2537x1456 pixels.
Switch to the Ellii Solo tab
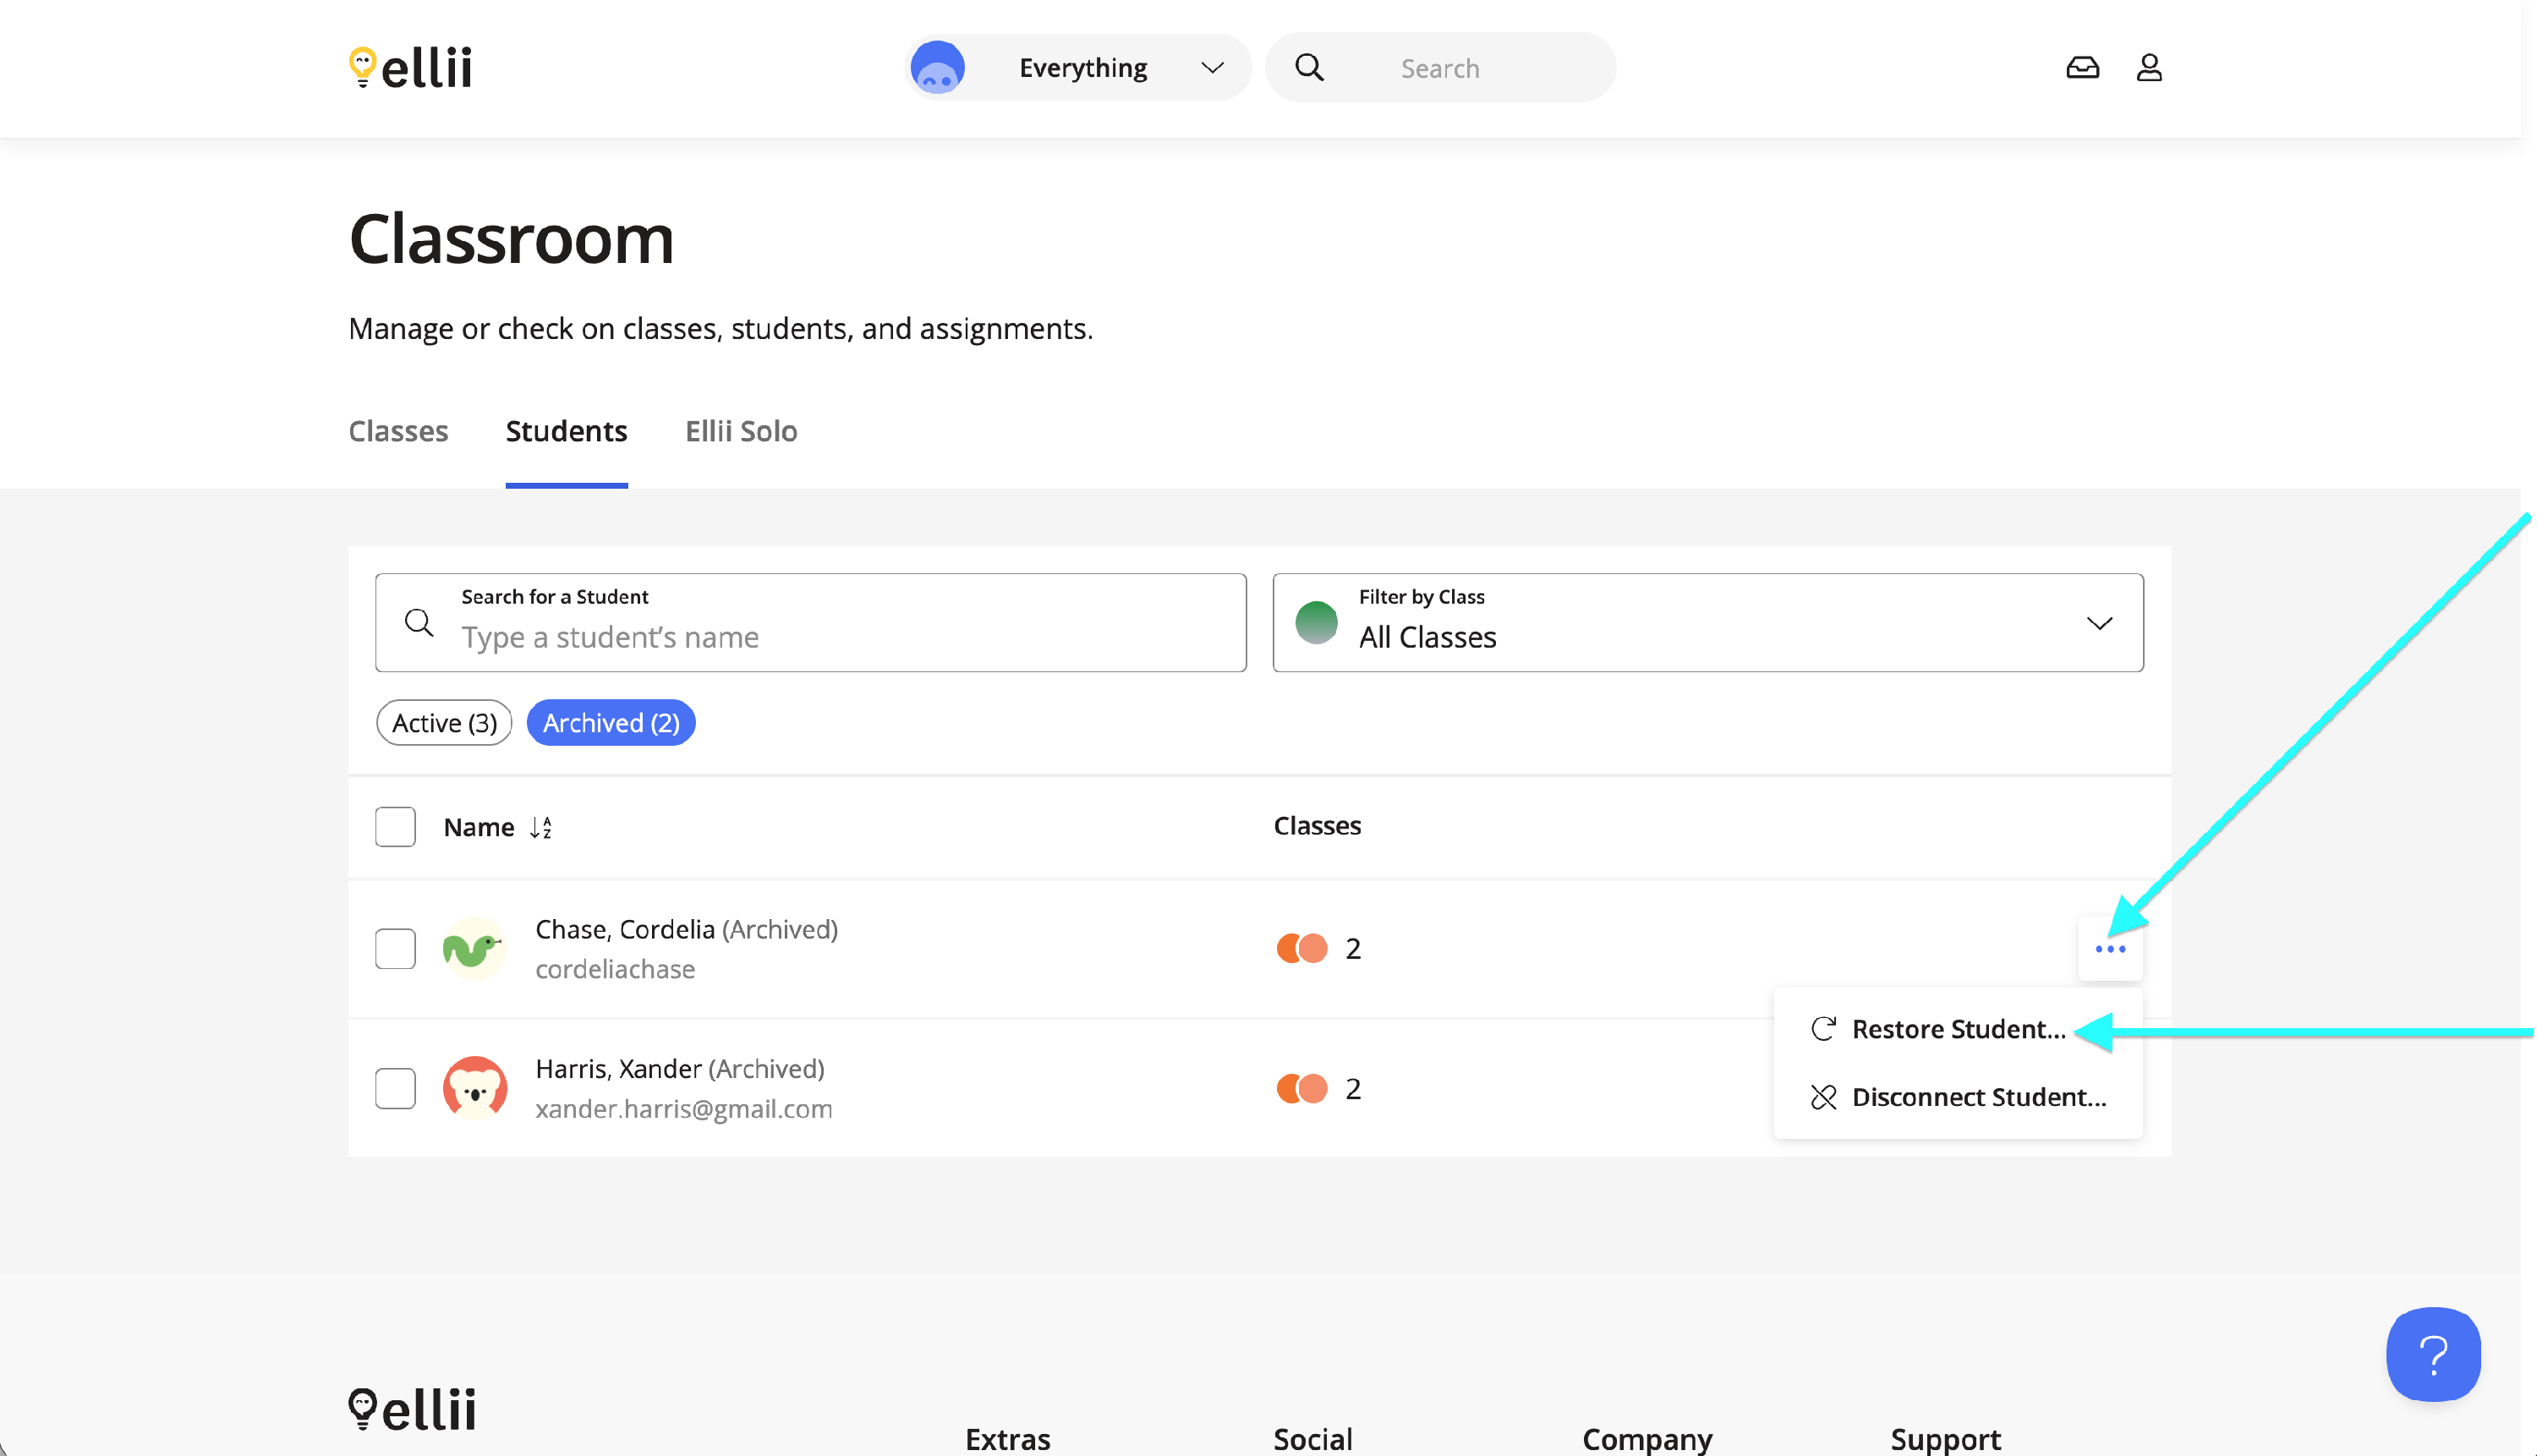741,431
